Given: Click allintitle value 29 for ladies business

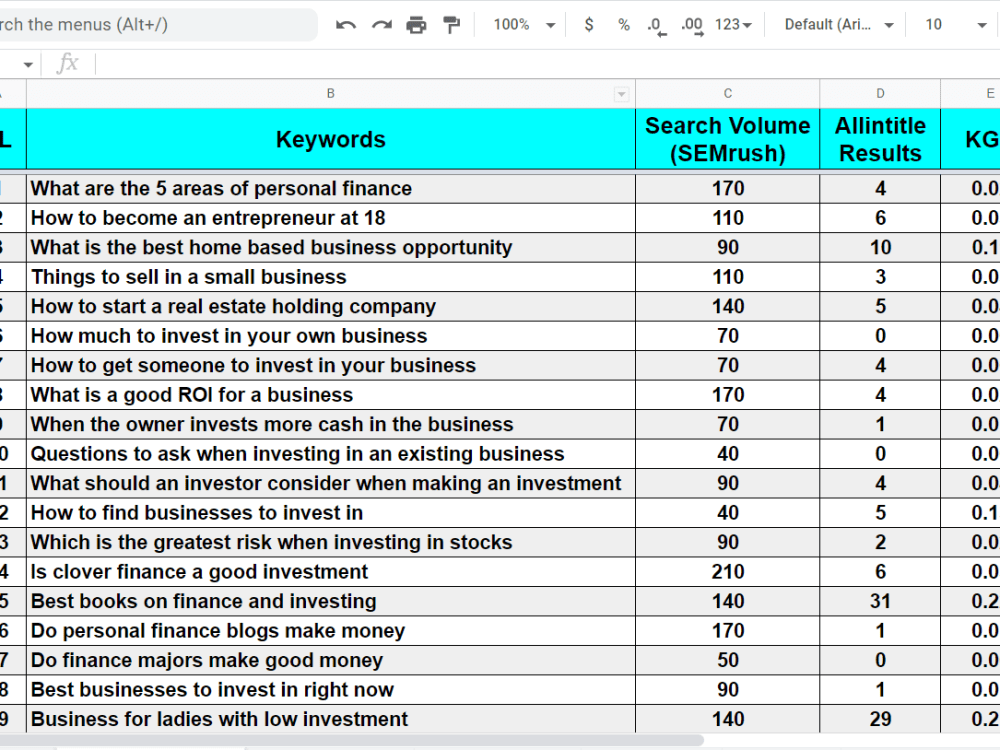Looking at the screenshot, I should tap(880, 719).
